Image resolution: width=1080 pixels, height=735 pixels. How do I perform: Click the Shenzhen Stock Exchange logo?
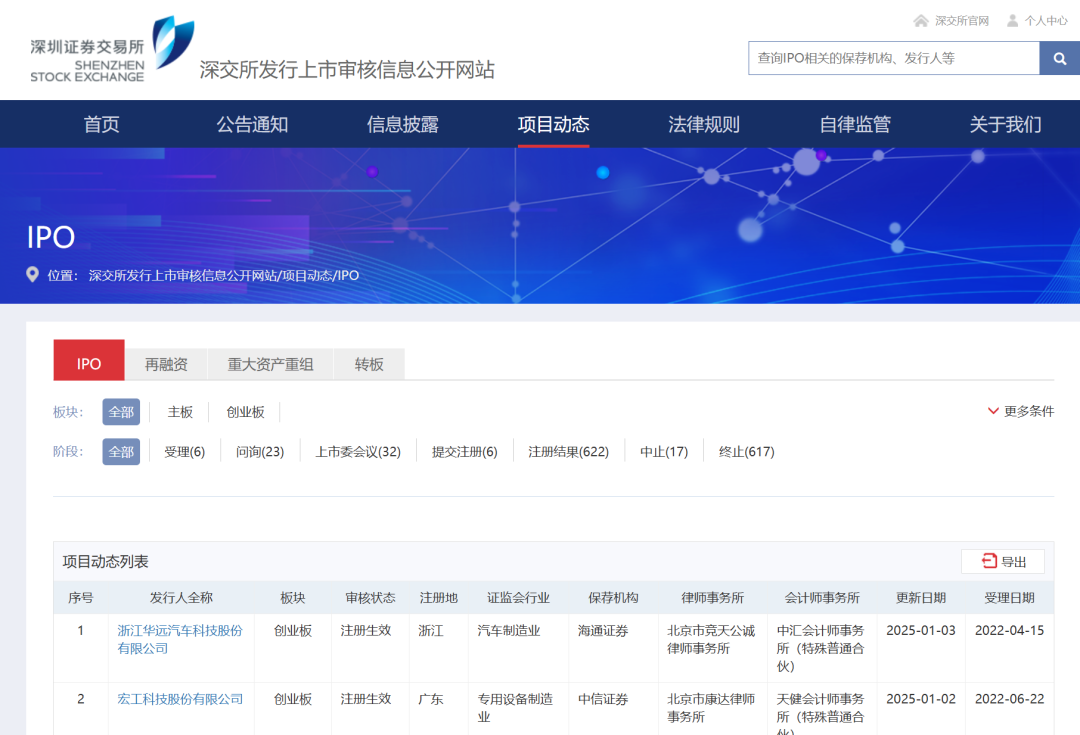coord(112,50)
